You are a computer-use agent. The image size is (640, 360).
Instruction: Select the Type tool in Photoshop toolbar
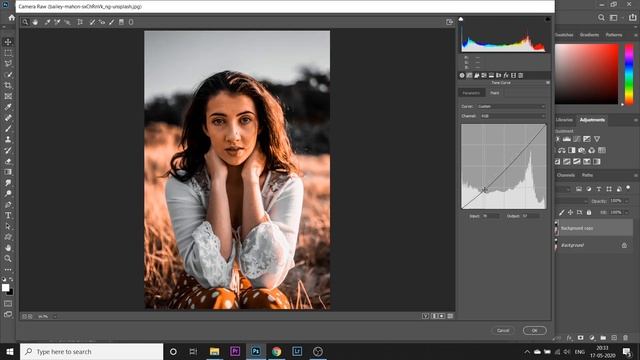pos(8,215)
